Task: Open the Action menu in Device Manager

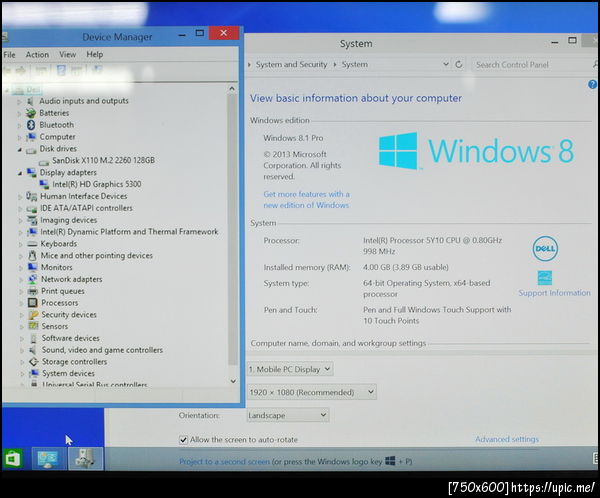Action: (37, 55)
